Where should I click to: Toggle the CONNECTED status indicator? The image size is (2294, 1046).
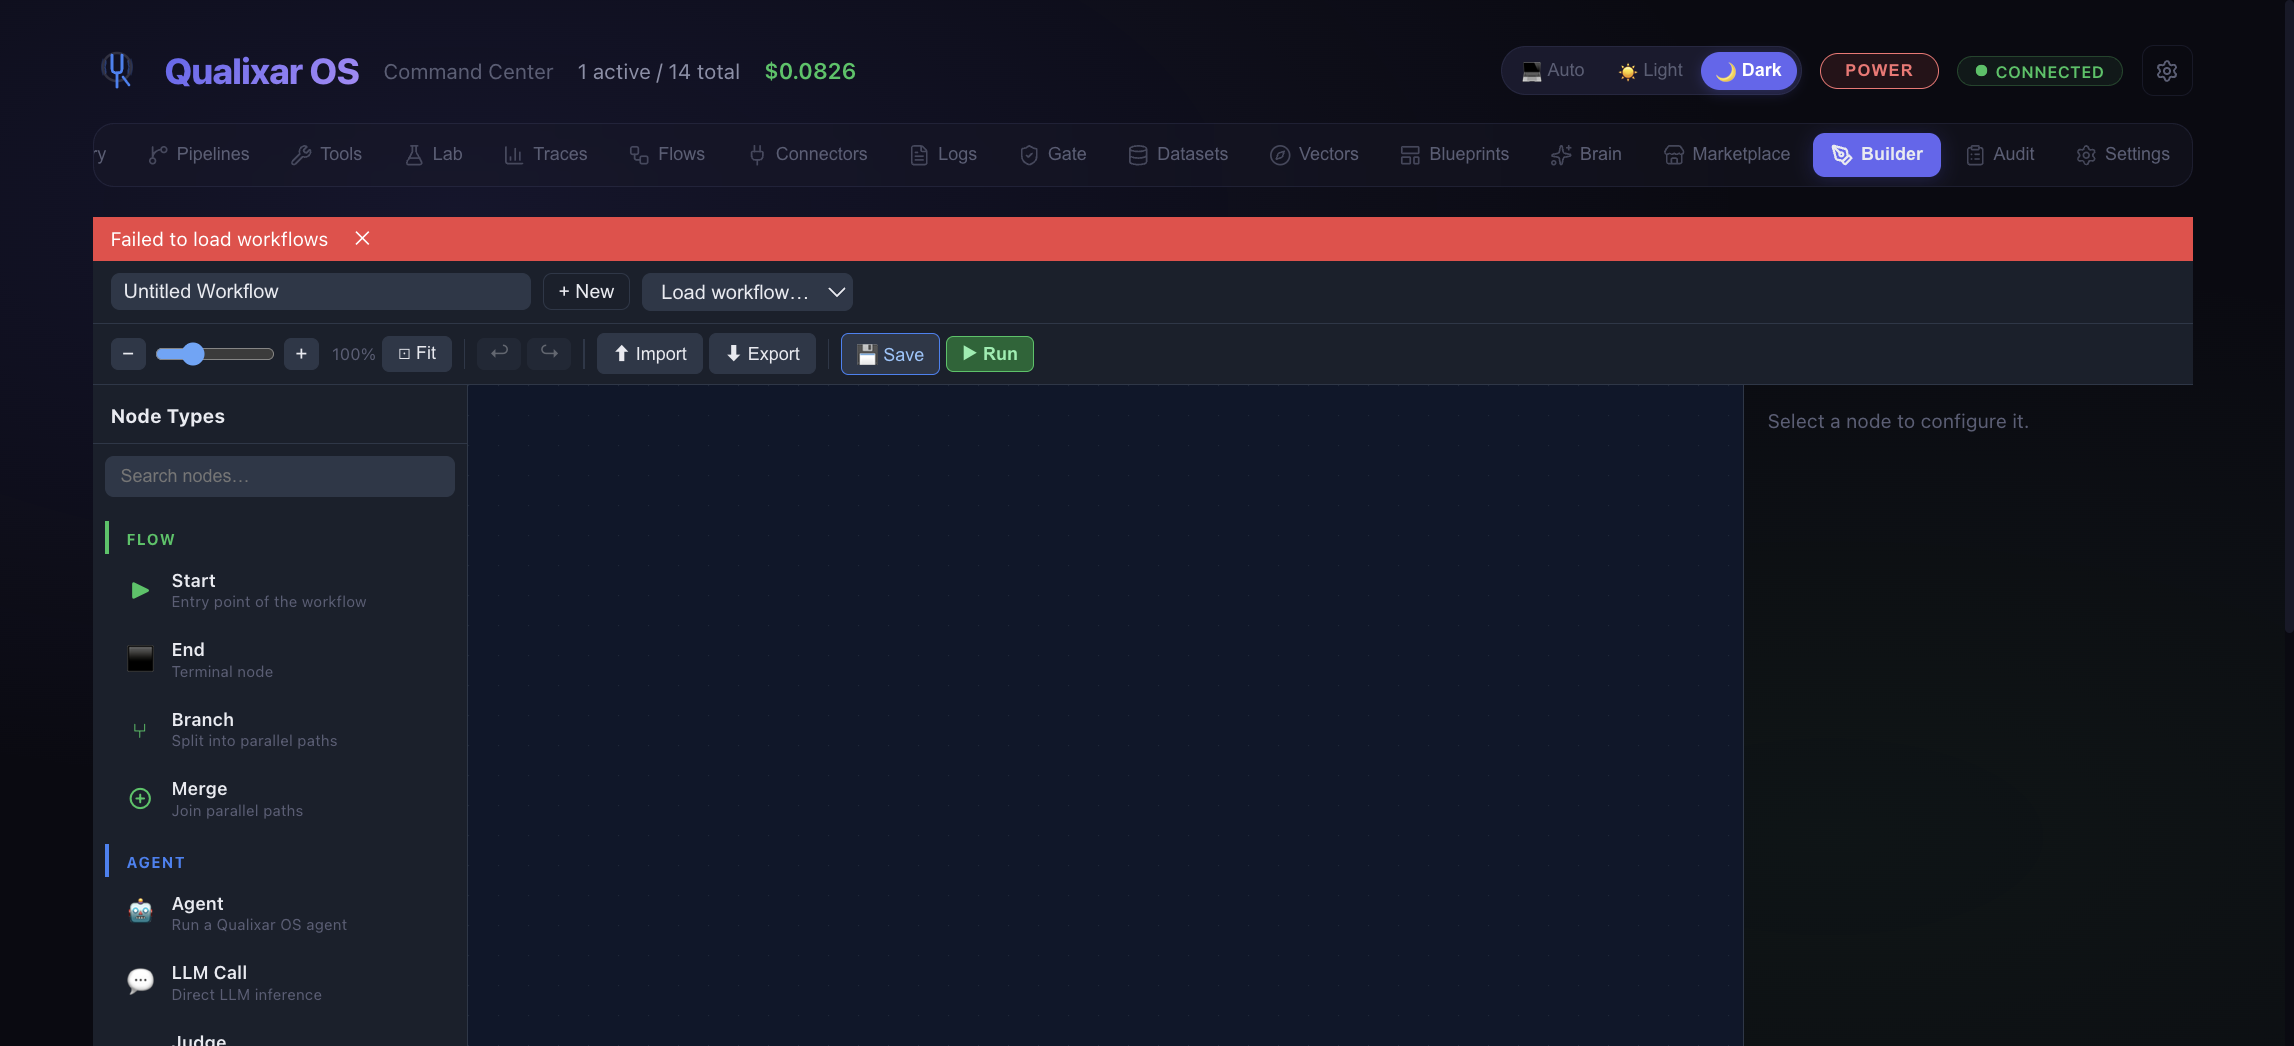click(2038, 71)
